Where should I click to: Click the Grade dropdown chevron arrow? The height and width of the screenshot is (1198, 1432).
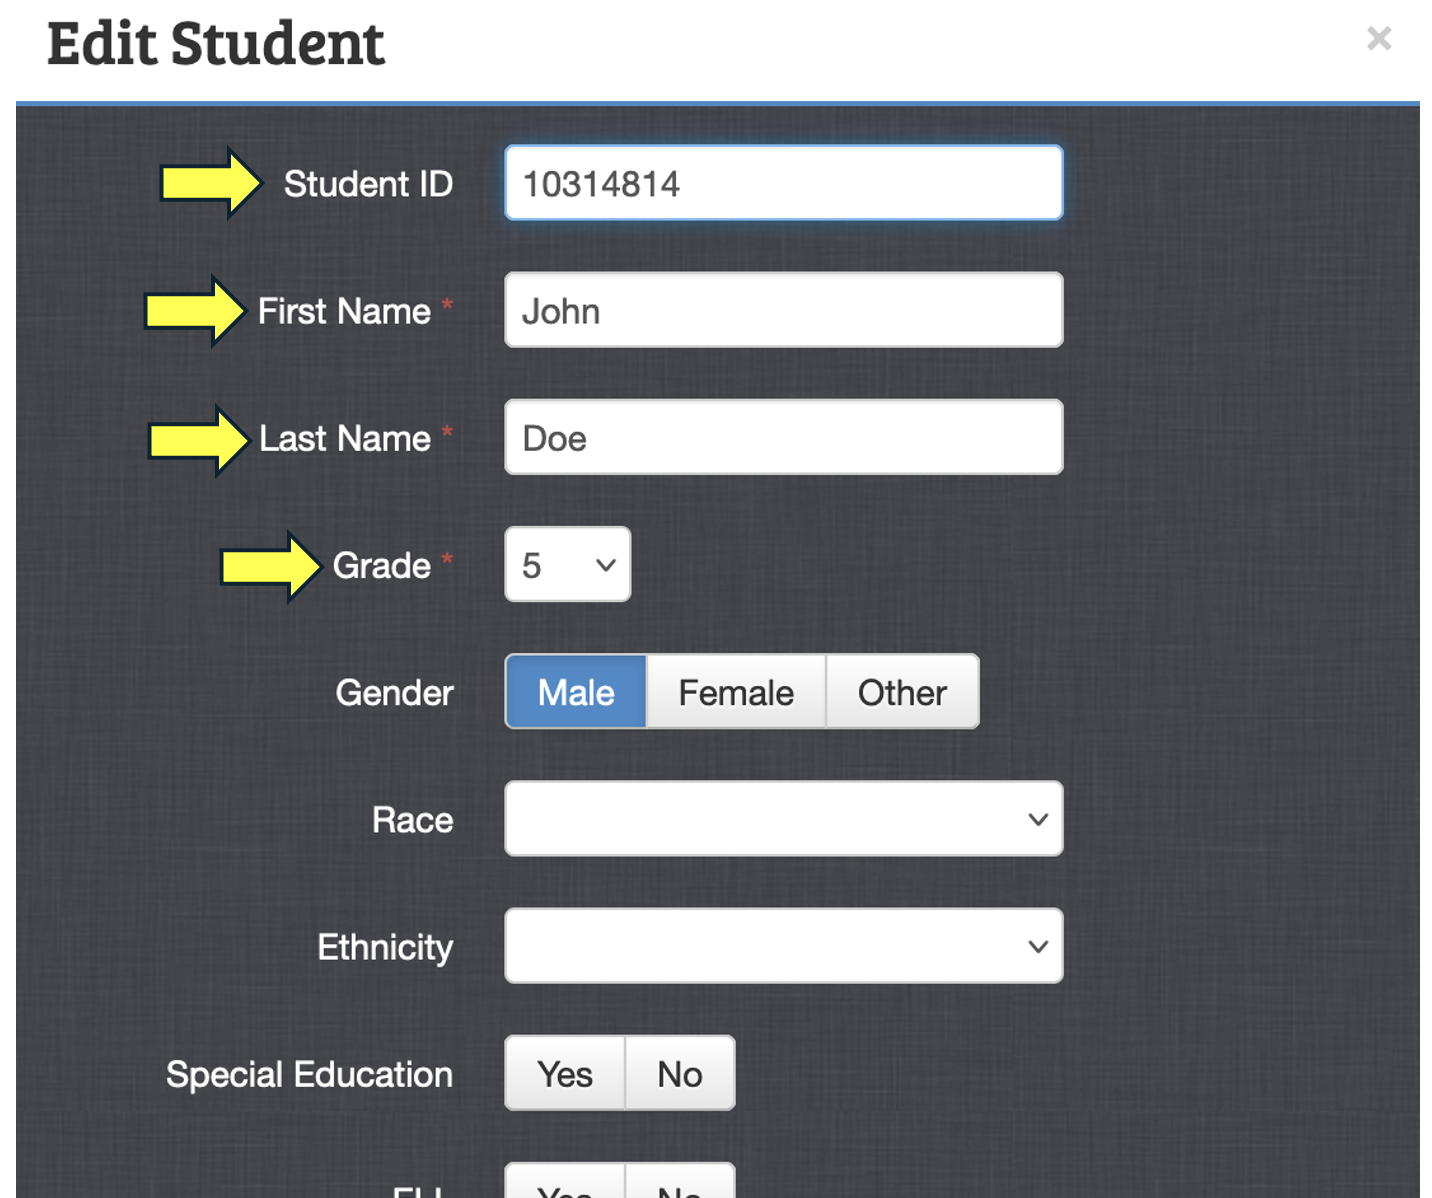tap(605, 565)
